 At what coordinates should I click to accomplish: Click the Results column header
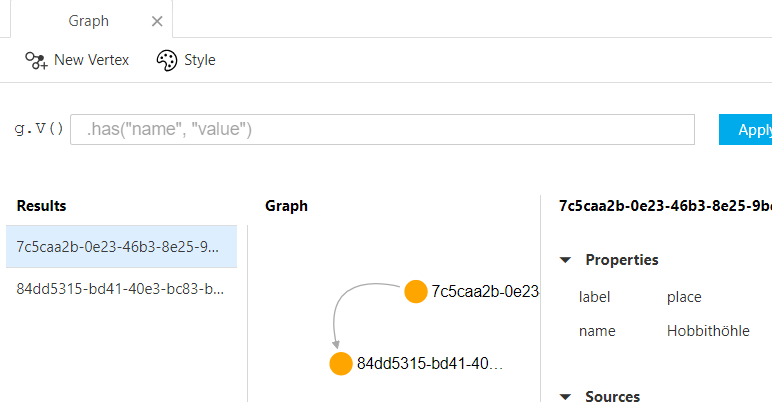[41, 206]
